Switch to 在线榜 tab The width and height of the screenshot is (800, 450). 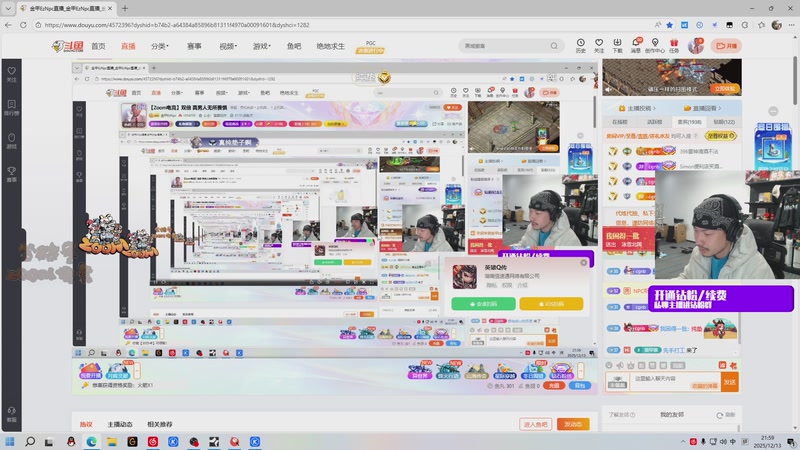tap(619, 122)
